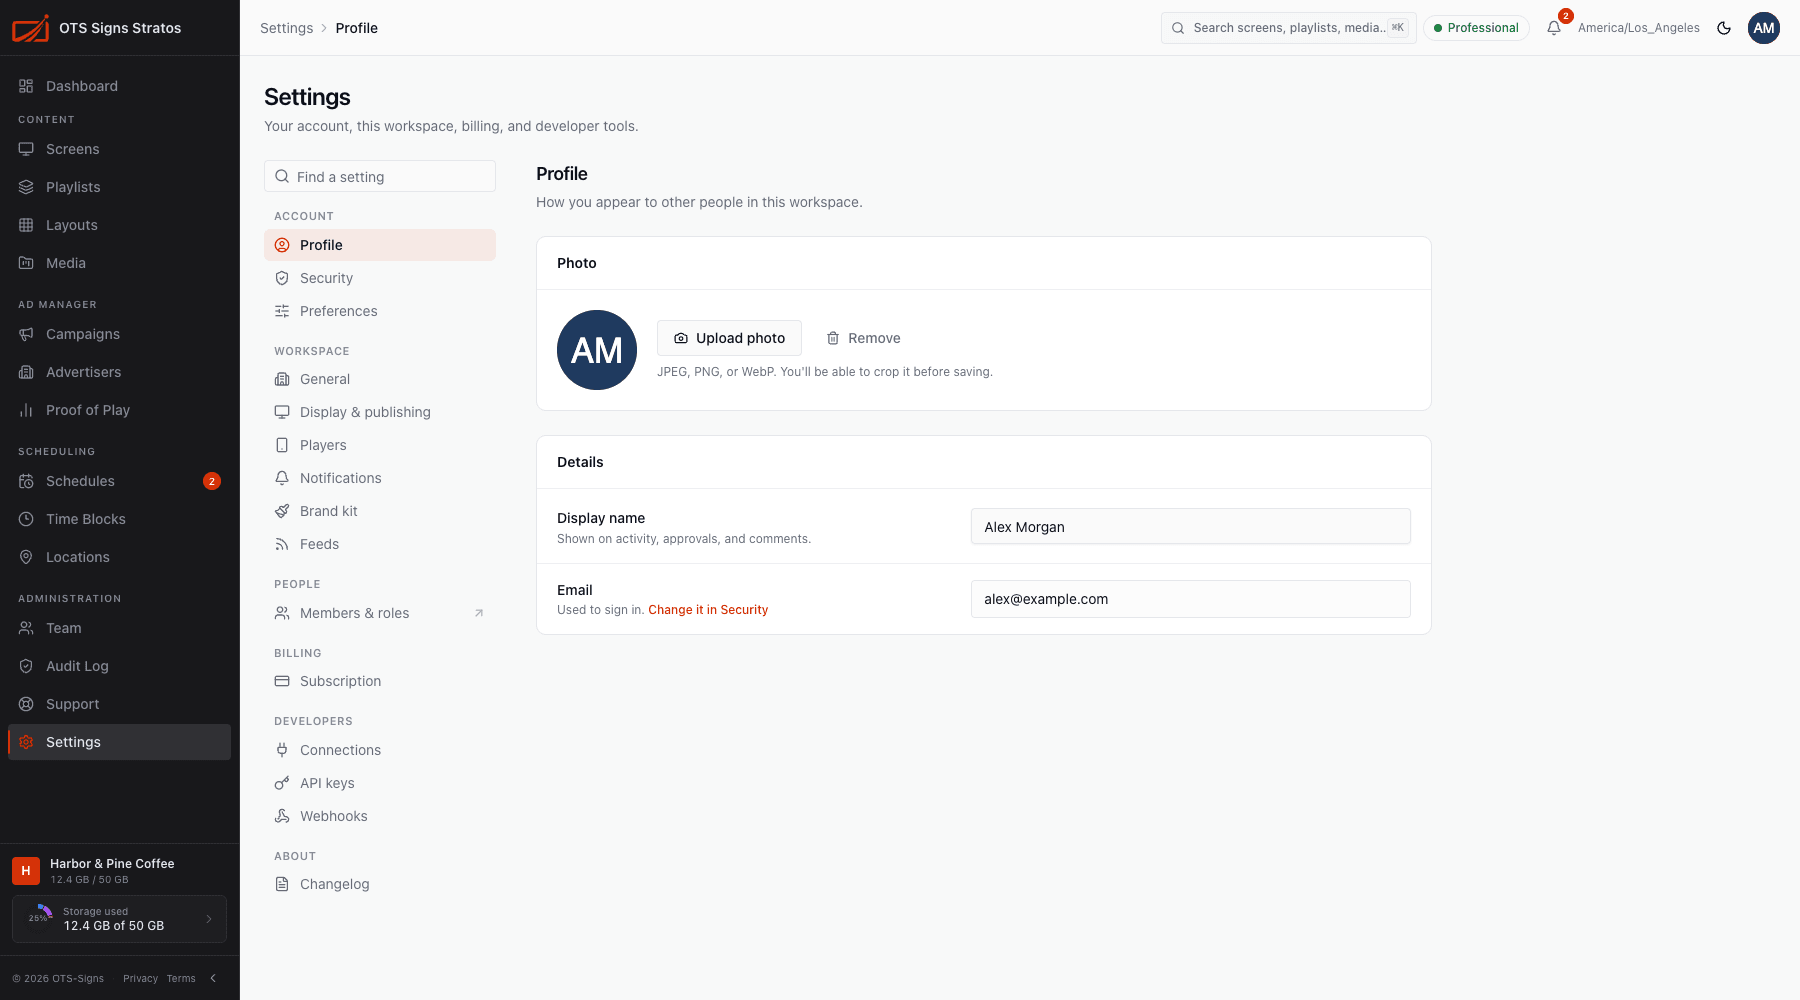The image size is (1800, 1000).
Task: Open Advertisers page
Action: 119,372
